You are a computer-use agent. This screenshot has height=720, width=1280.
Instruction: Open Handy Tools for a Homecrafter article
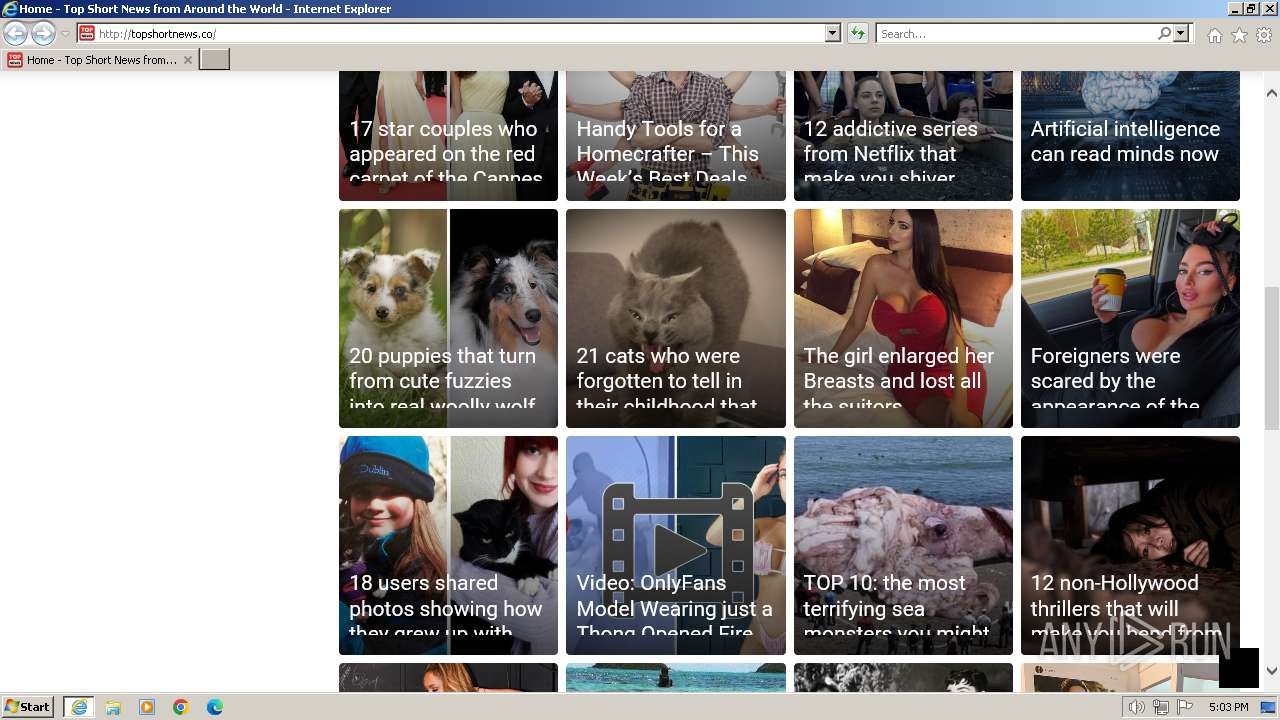(676, 136)
